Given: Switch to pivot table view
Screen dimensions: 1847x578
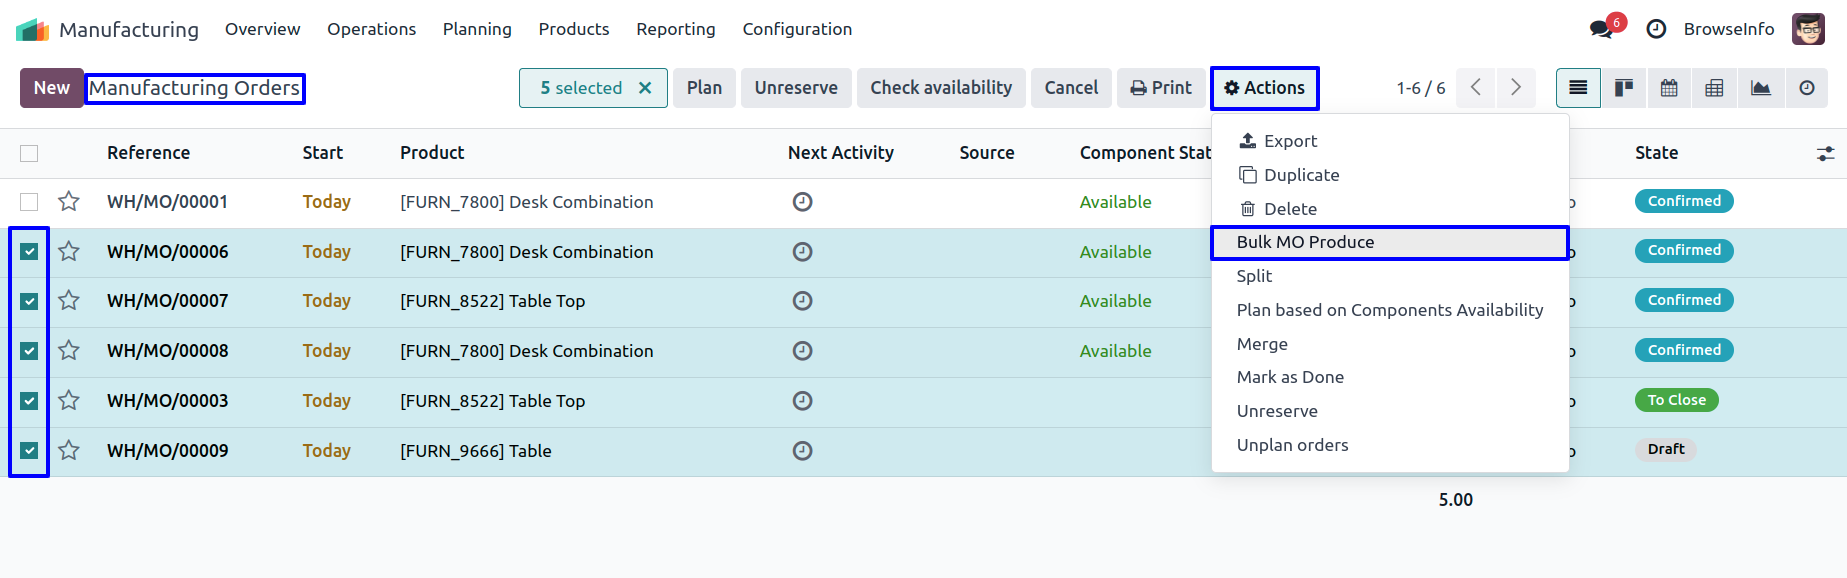Looking at the screenshot, I should [1714, 88].
